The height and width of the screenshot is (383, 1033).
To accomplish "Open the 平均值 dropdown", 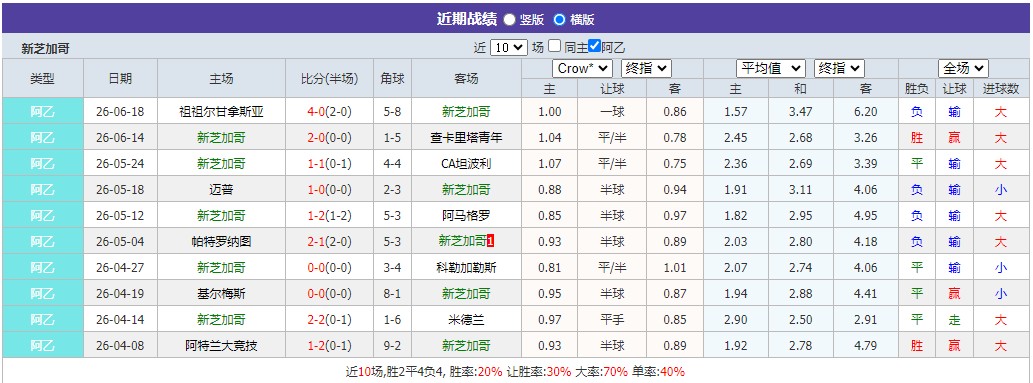I will (x=771, y=69).
